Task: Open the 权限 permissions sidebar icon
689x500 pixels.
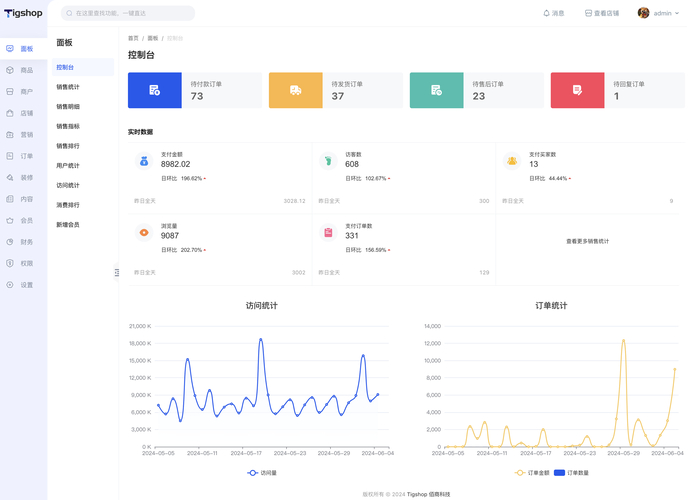Action: coord(10,263)
